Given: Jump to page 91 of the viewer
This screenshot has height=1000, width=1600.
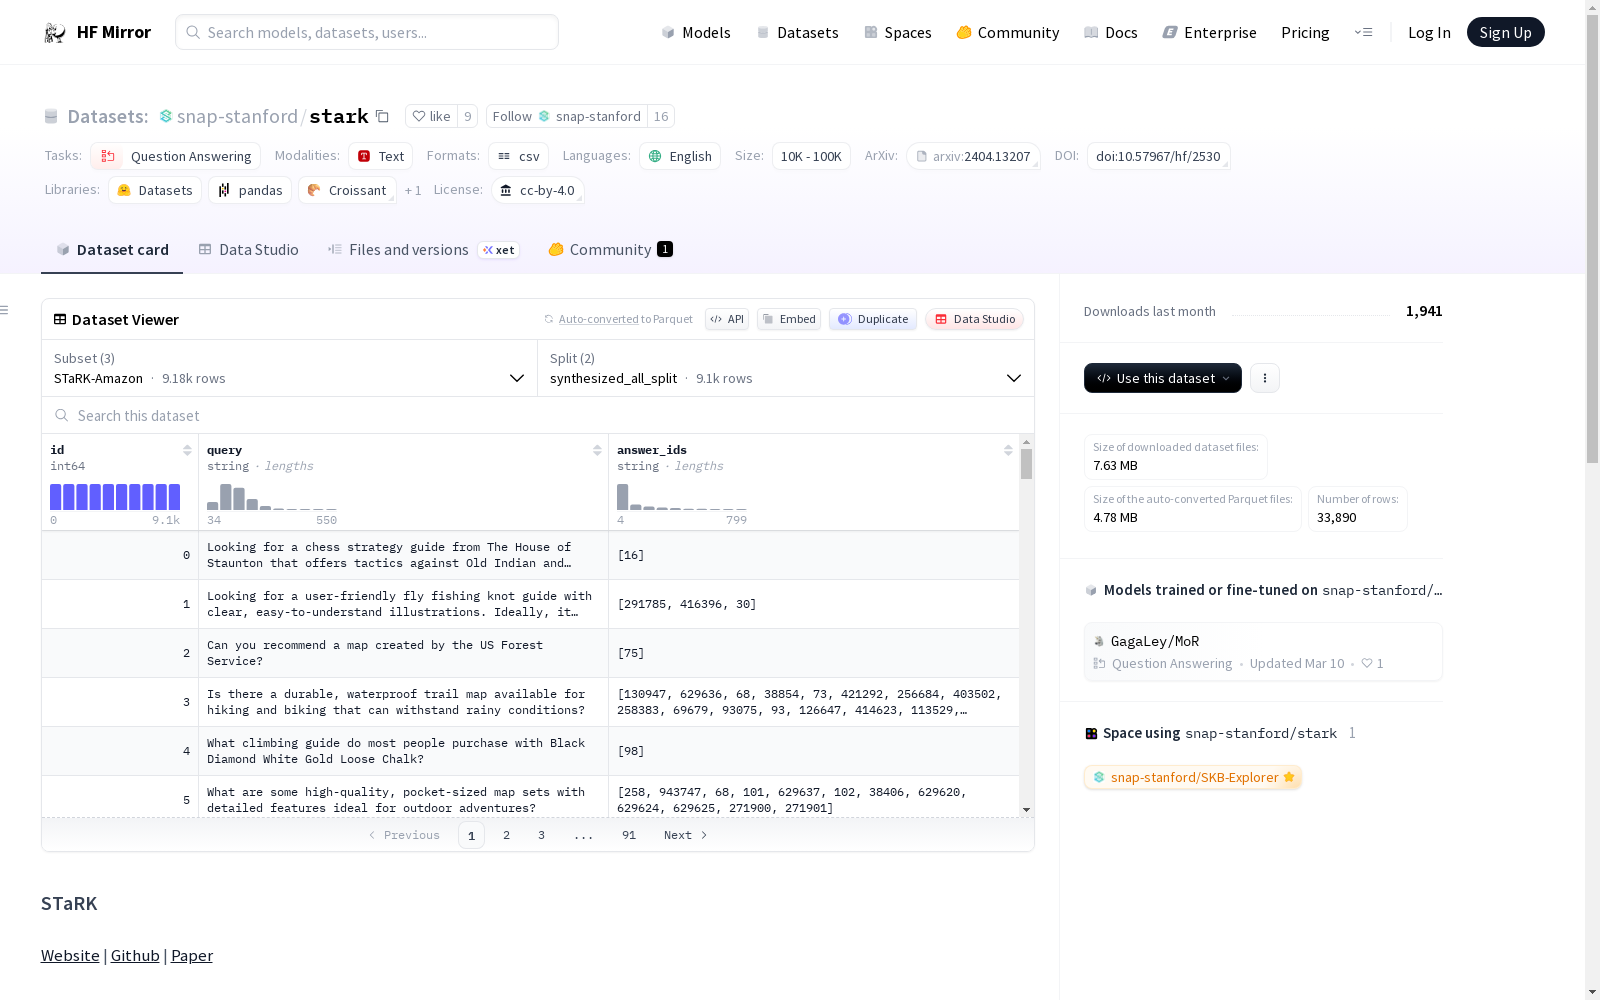Looking at the screenshot, I should [x=629, y=835].
